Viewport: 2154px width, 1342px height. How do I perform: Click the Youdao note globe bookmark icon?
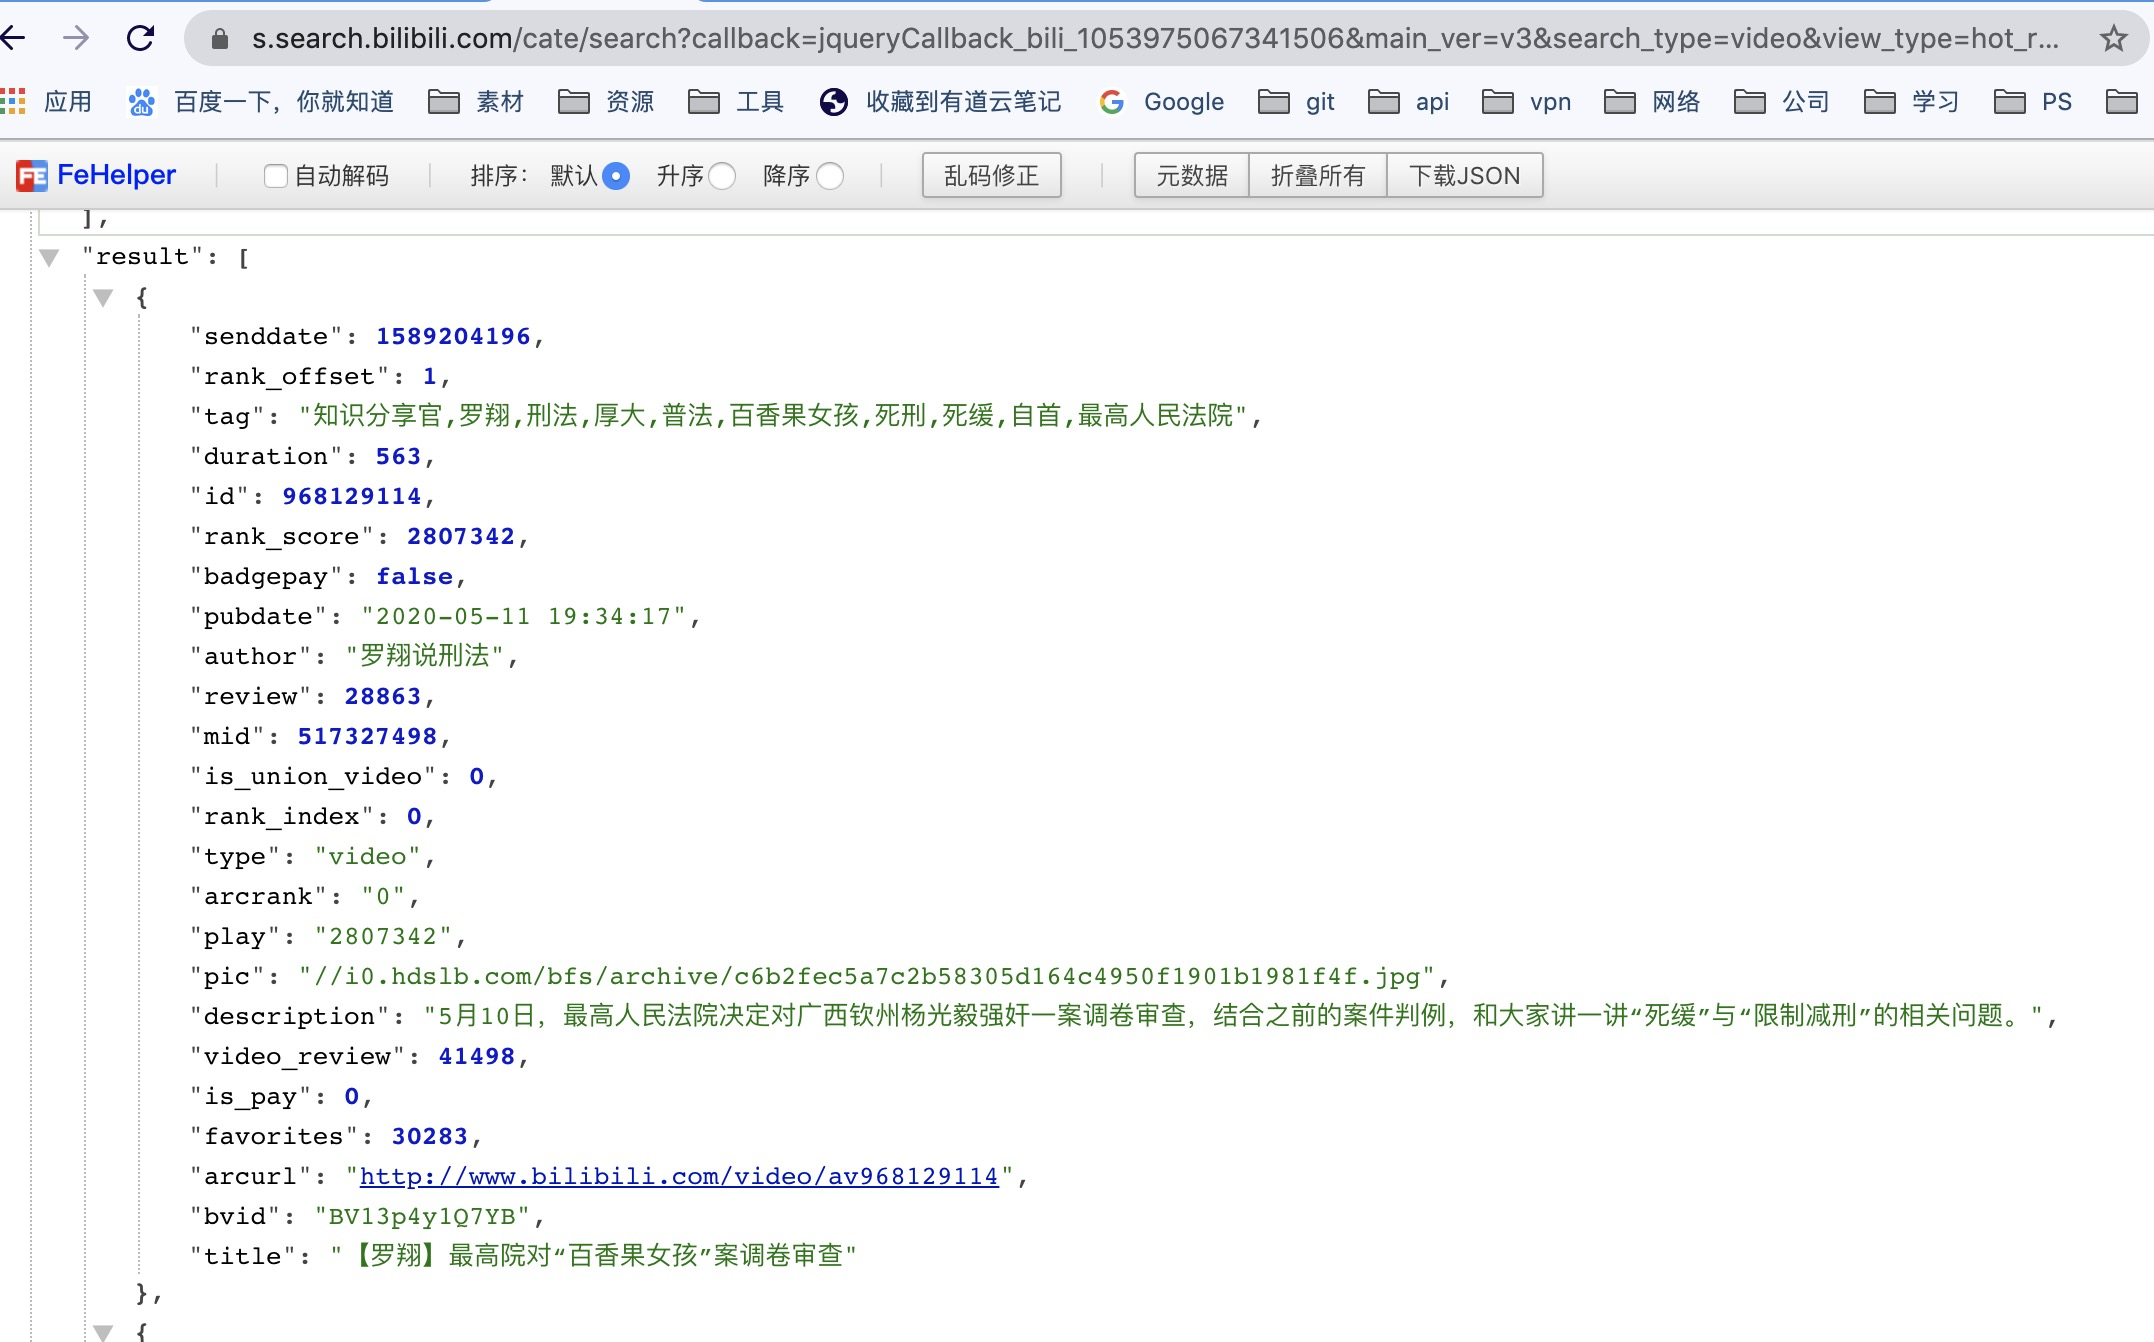833,101
